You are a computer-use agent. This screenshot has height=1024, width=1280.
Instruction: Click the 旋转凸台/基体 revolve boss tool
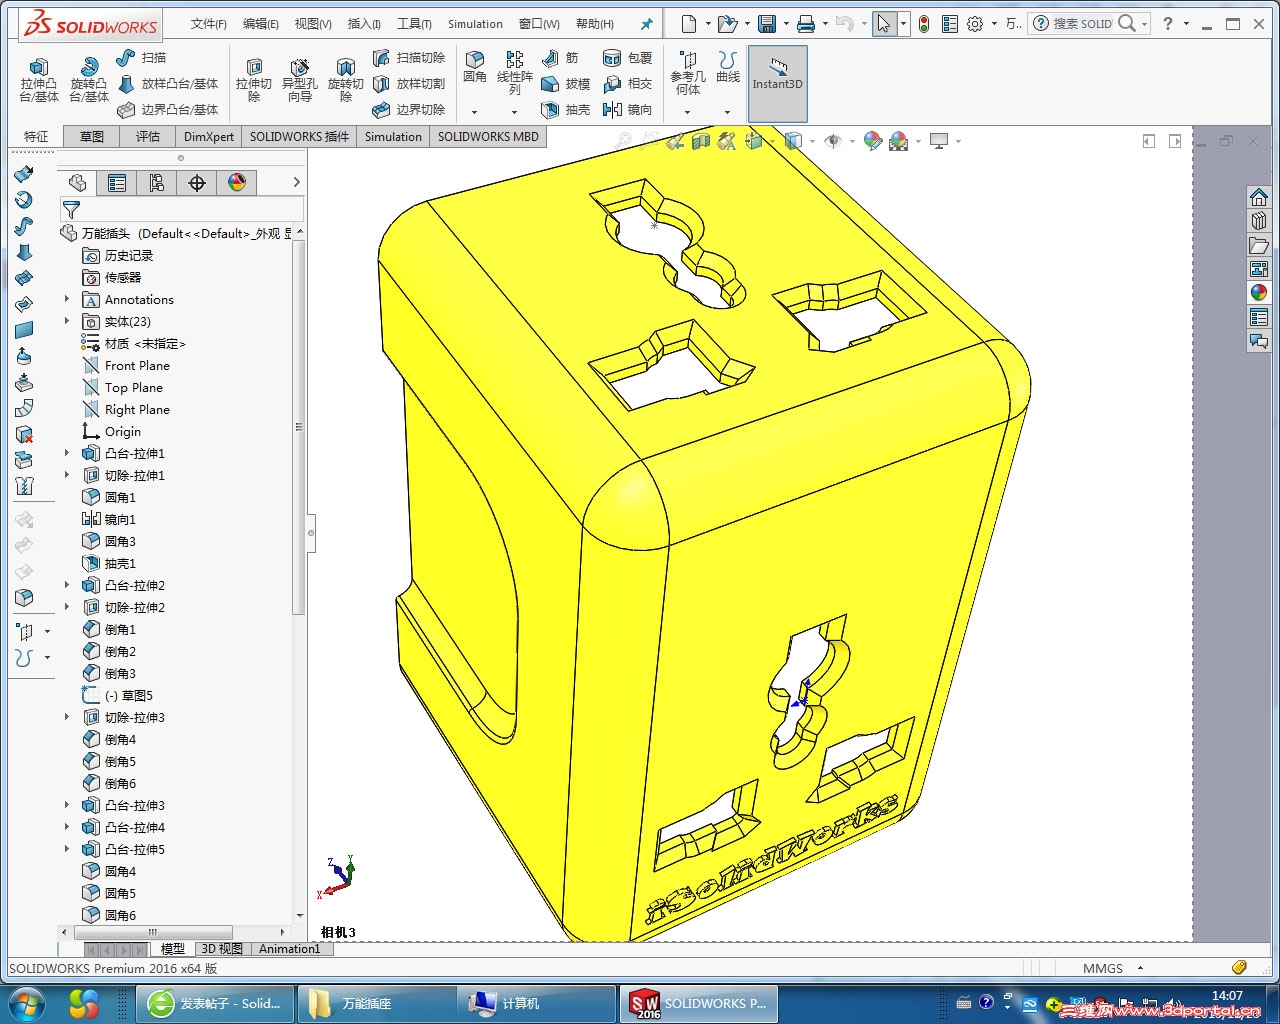[x=89, y=78]
